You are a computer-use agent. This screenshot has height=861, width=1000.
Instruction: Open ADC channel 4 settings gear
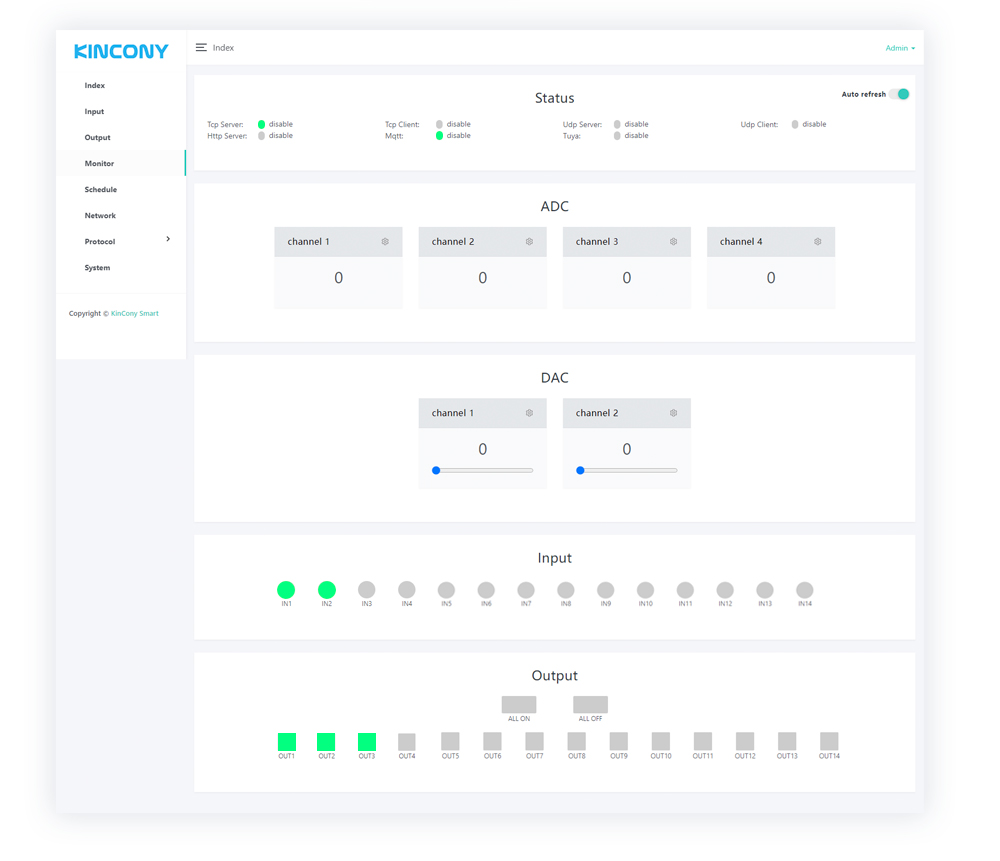point(817,242)
